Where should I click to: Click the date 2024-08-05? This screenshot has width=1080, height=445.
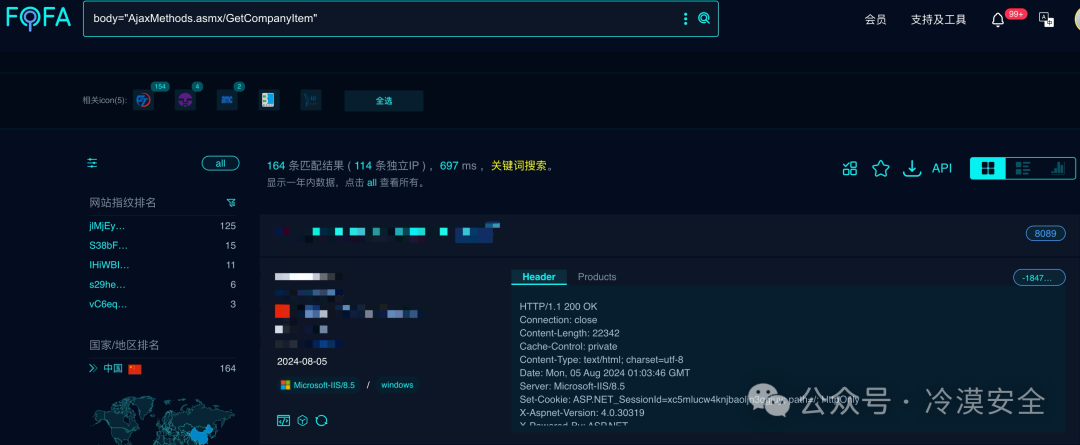(302, 362)
